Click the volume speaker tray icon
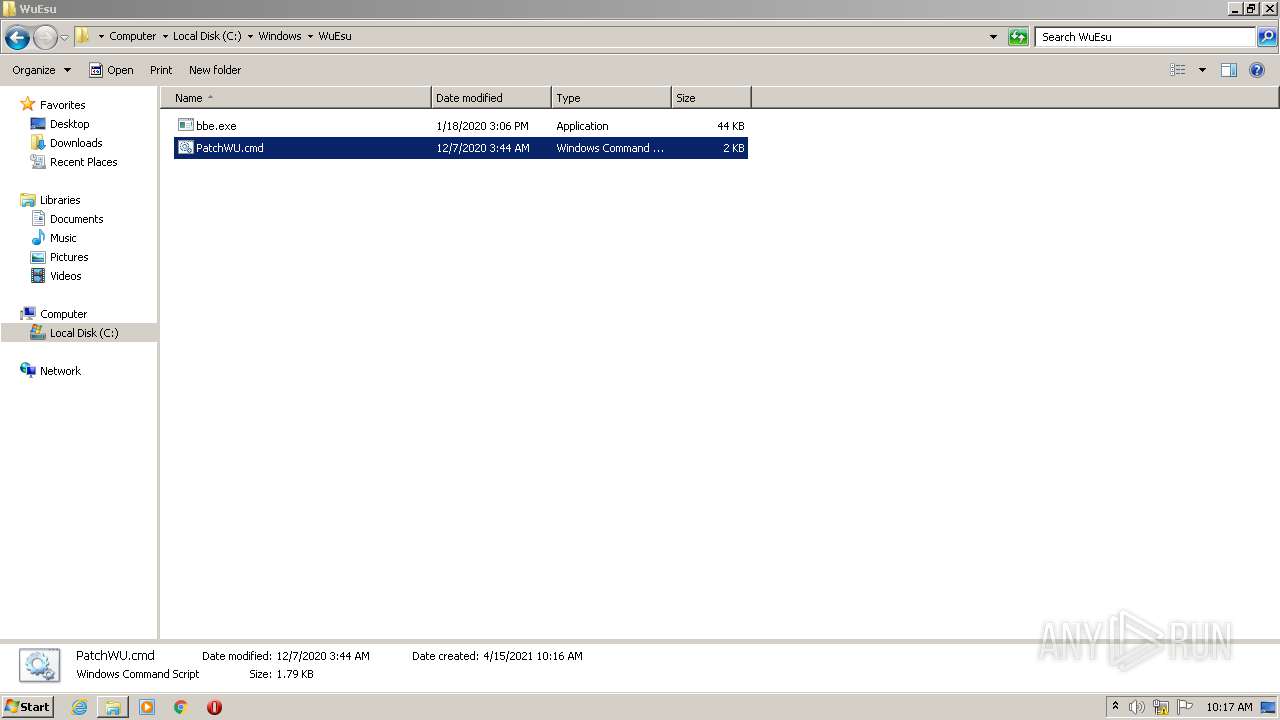This screenshot has height=720, width=1280. click(1136, 707)
